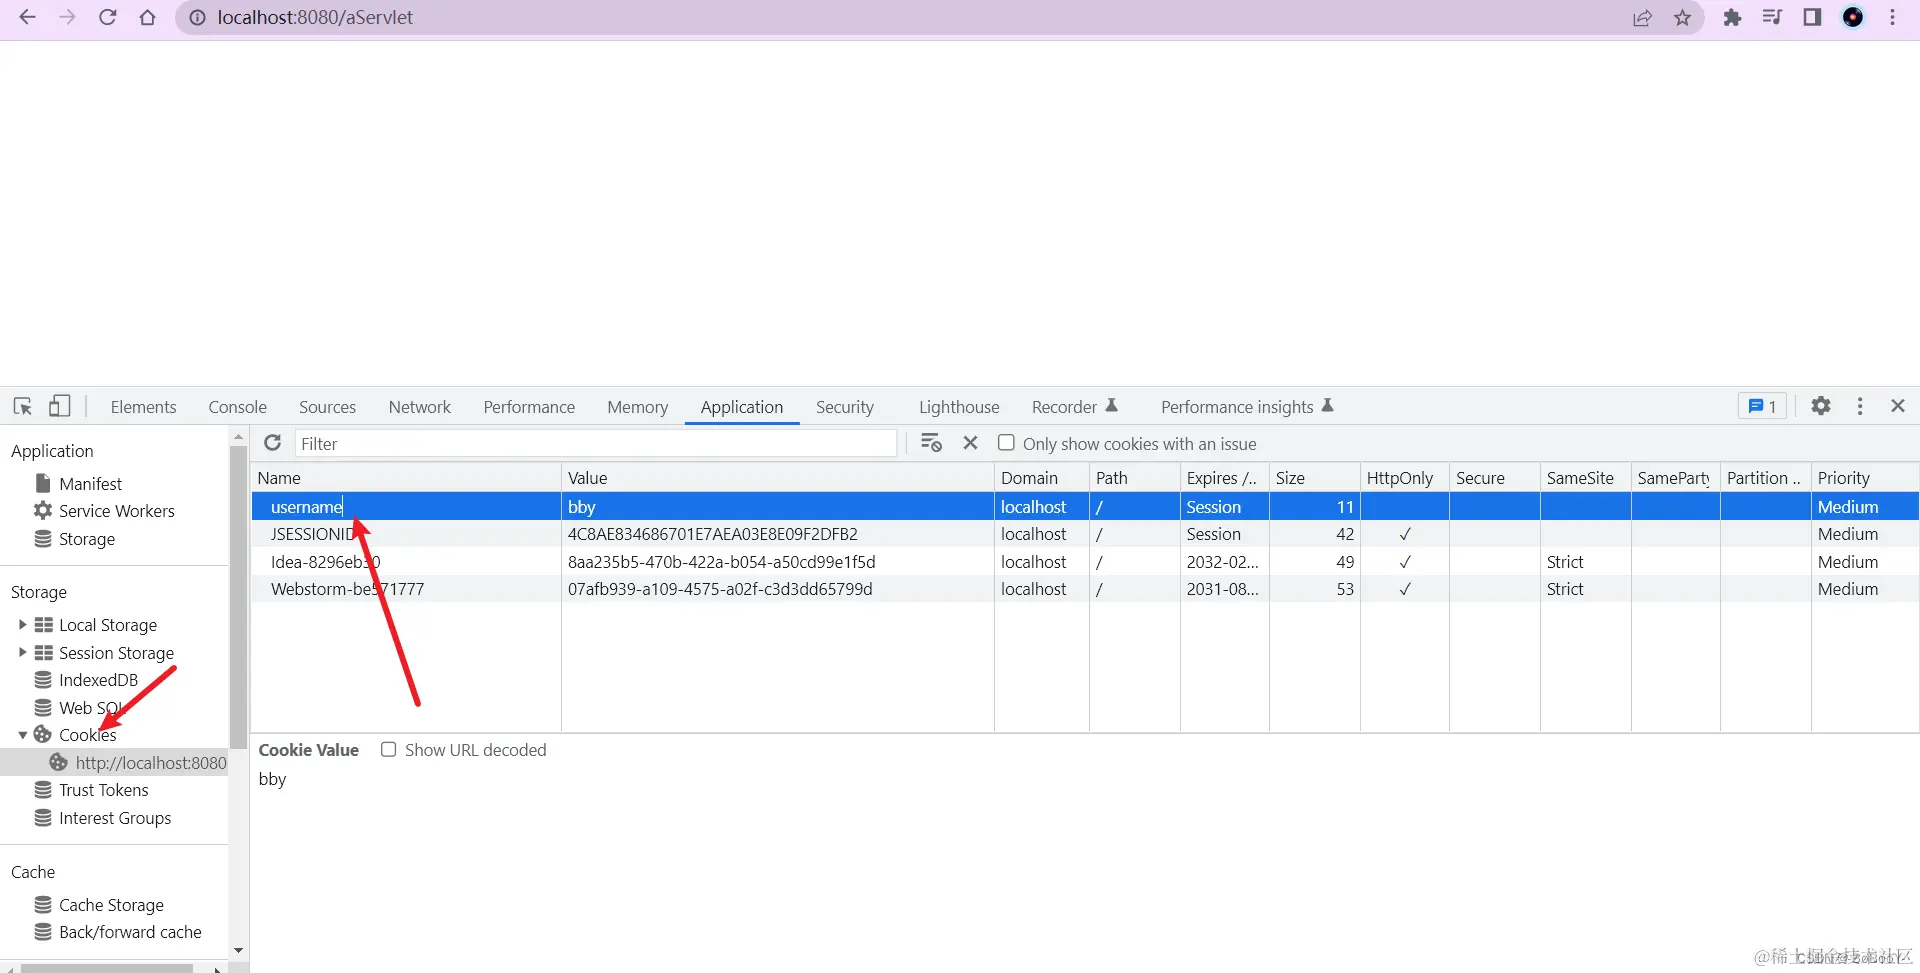Open the Lighthouse tab
Viewport: 1920px width, 973px height.
(959, 407)
